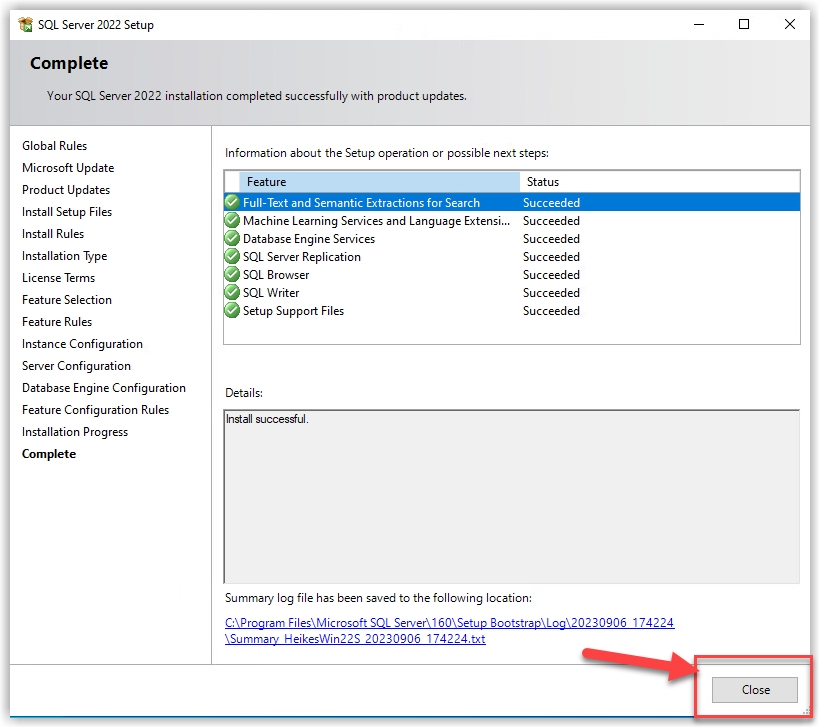This screenshot has width=820, height=728.
Task: Click Succeeded status for Setup Support Files
Action: click(x=551, y=311)
